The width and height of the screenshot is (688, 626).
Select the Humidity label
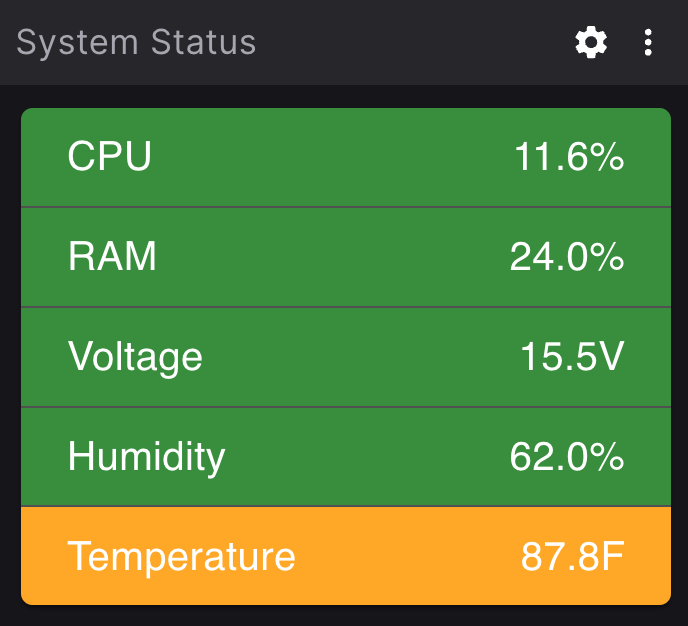147,457
